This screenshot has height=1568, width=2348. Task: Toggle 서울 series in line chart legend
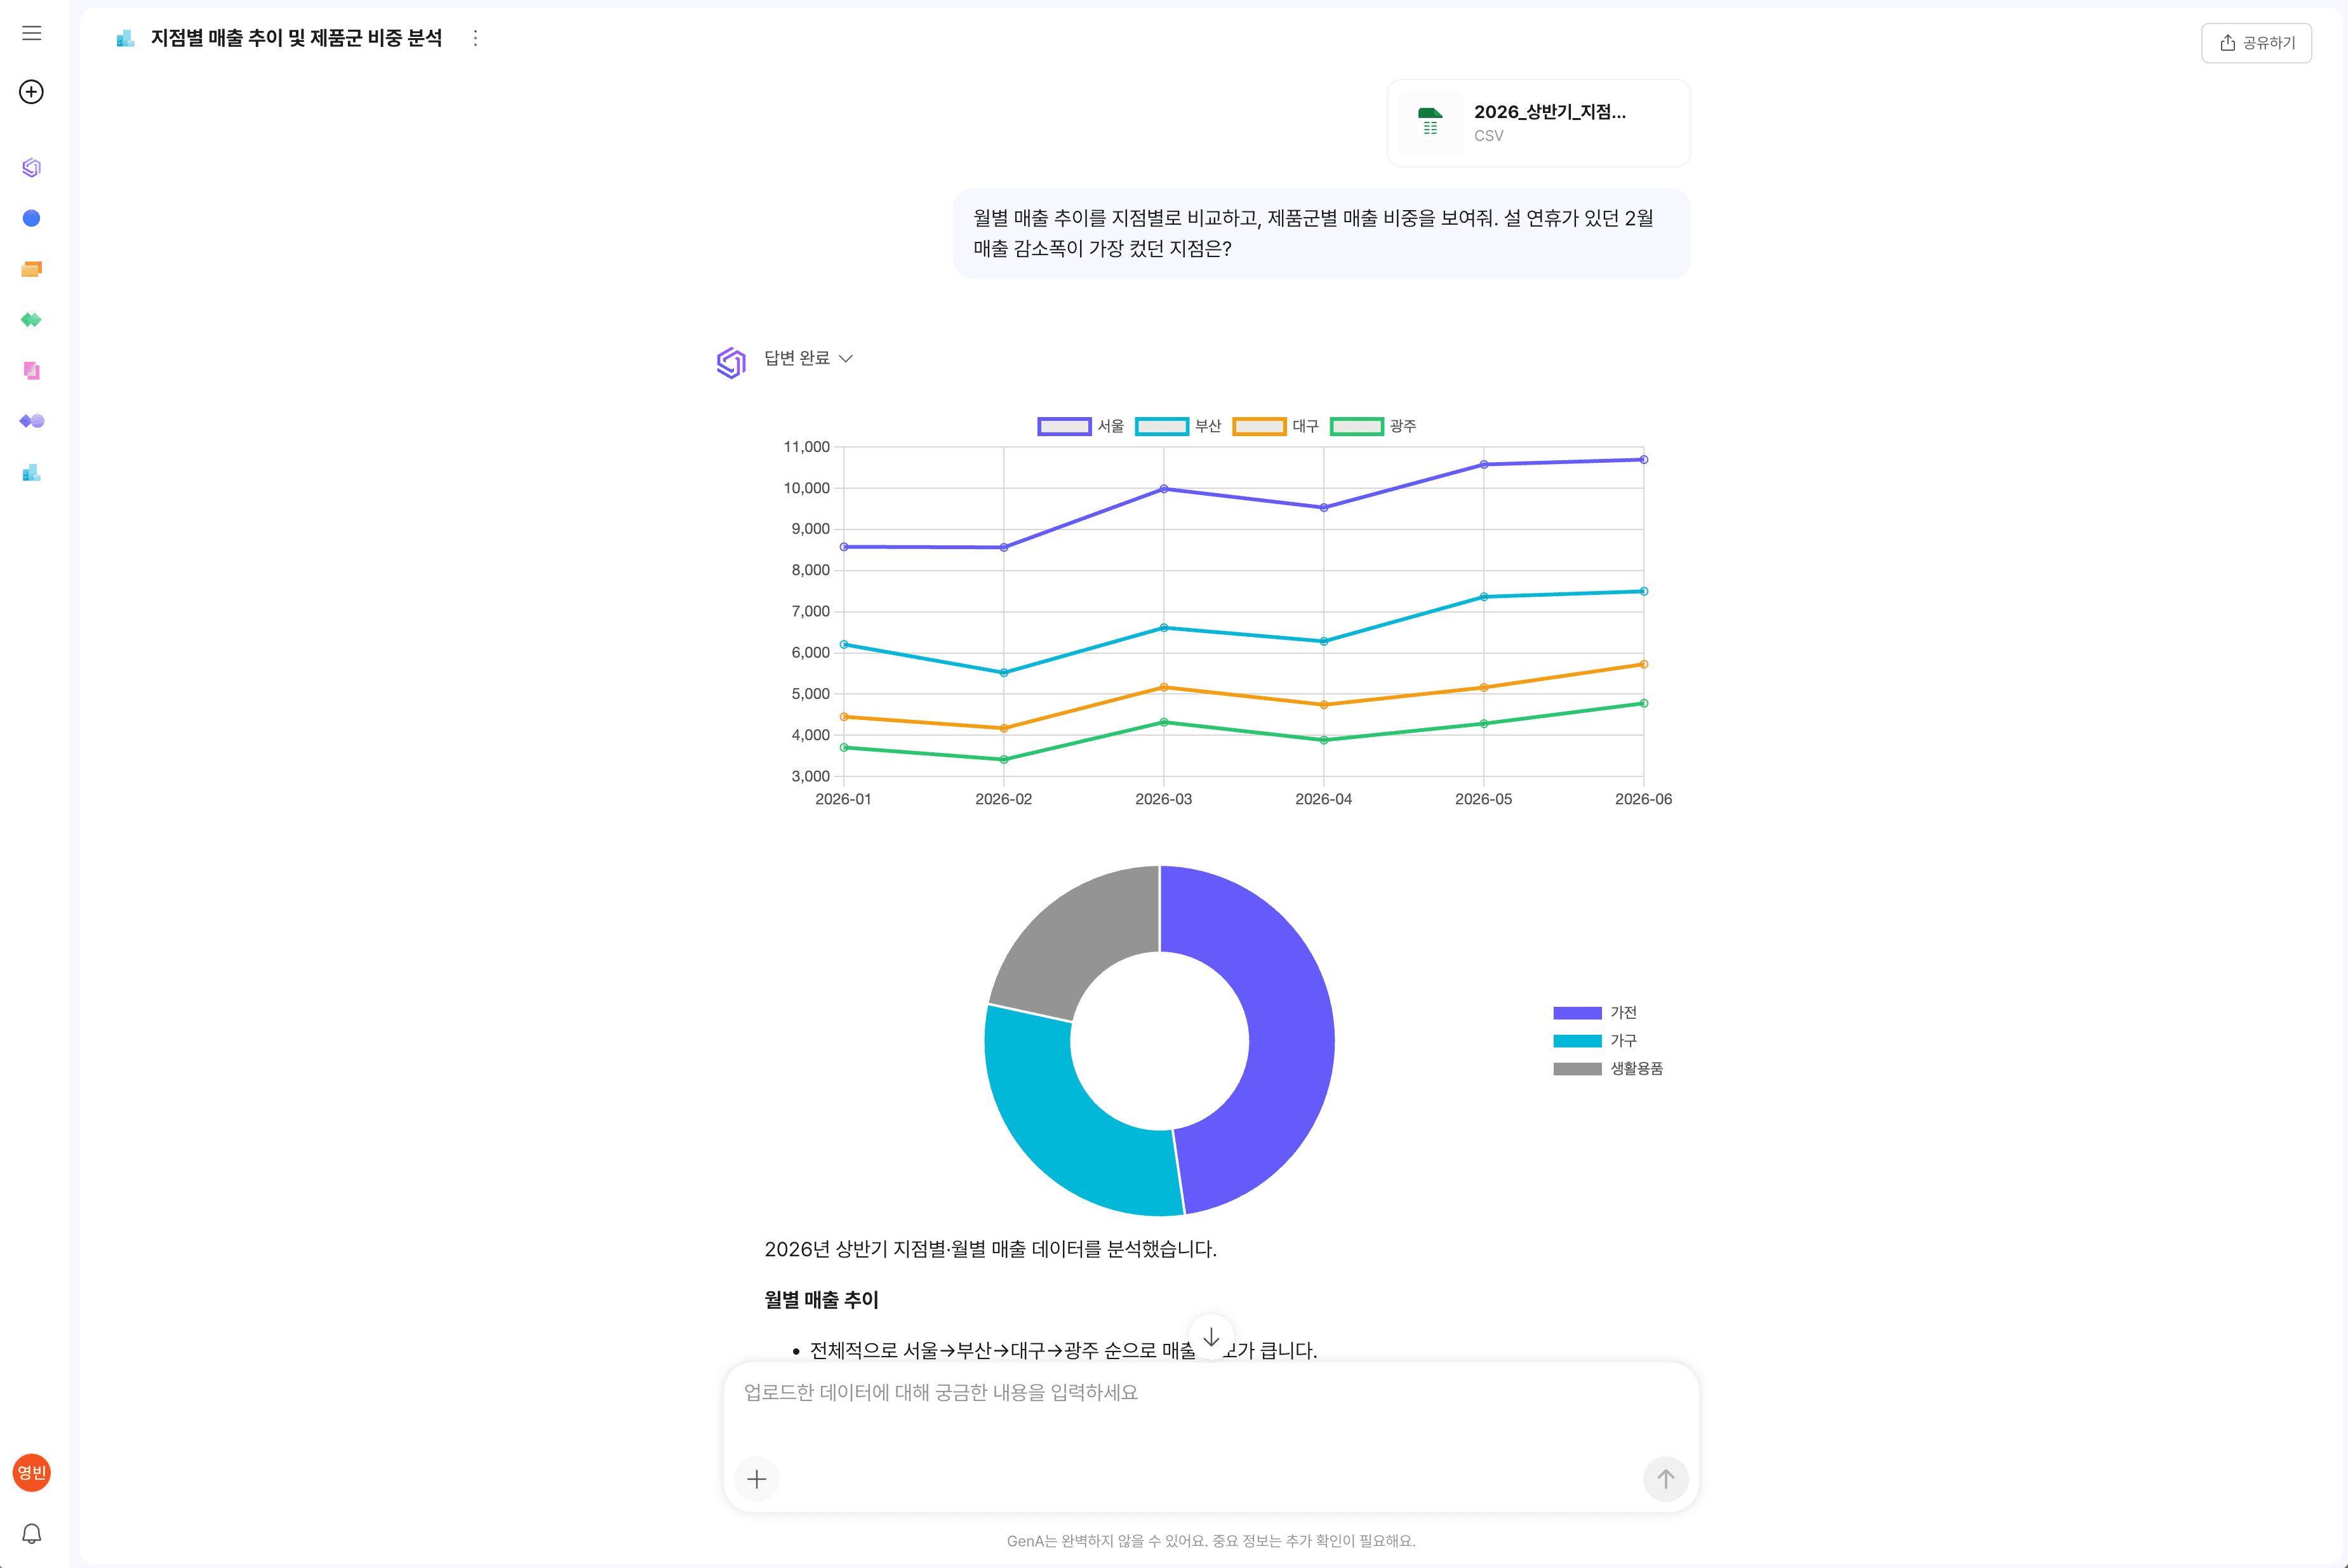pos(1081,426)
